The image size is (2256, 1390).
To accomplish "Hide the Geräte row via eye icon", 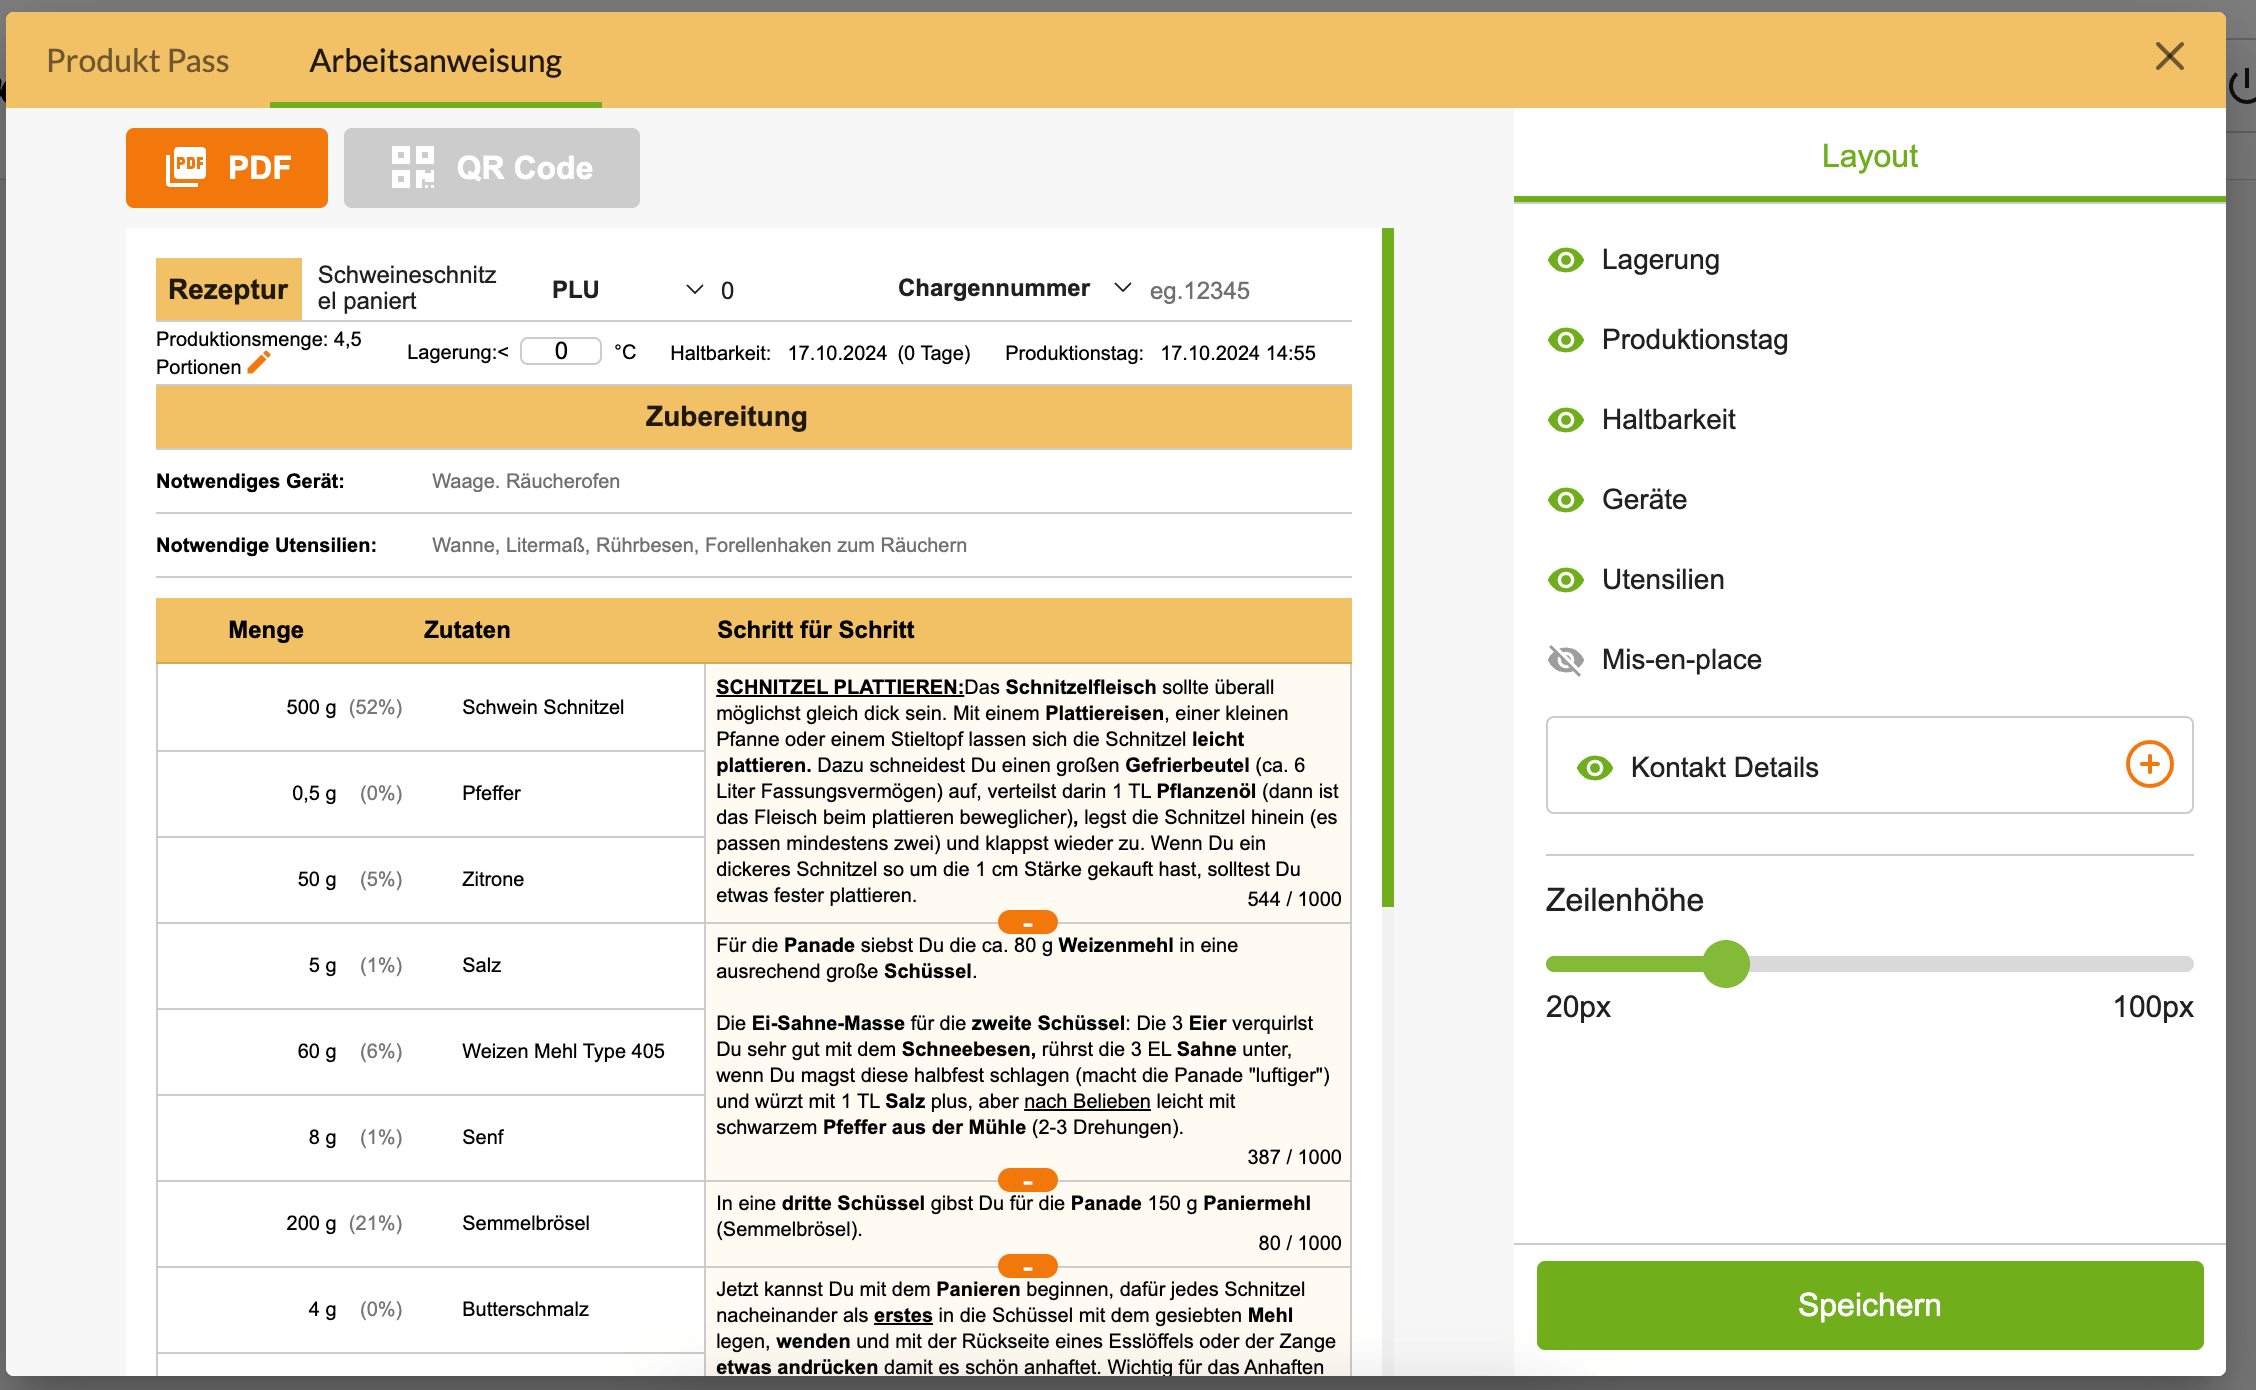I will [x=1566, y=500].
